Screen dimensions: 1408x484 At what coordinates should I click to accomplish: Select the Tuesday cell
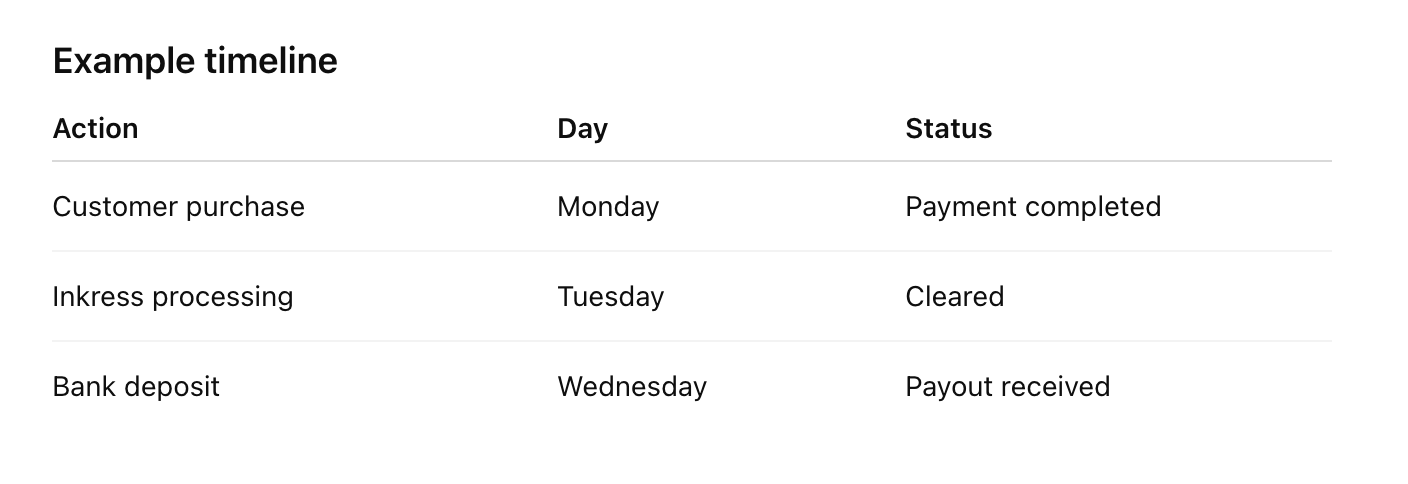click(x=610, y=297)
